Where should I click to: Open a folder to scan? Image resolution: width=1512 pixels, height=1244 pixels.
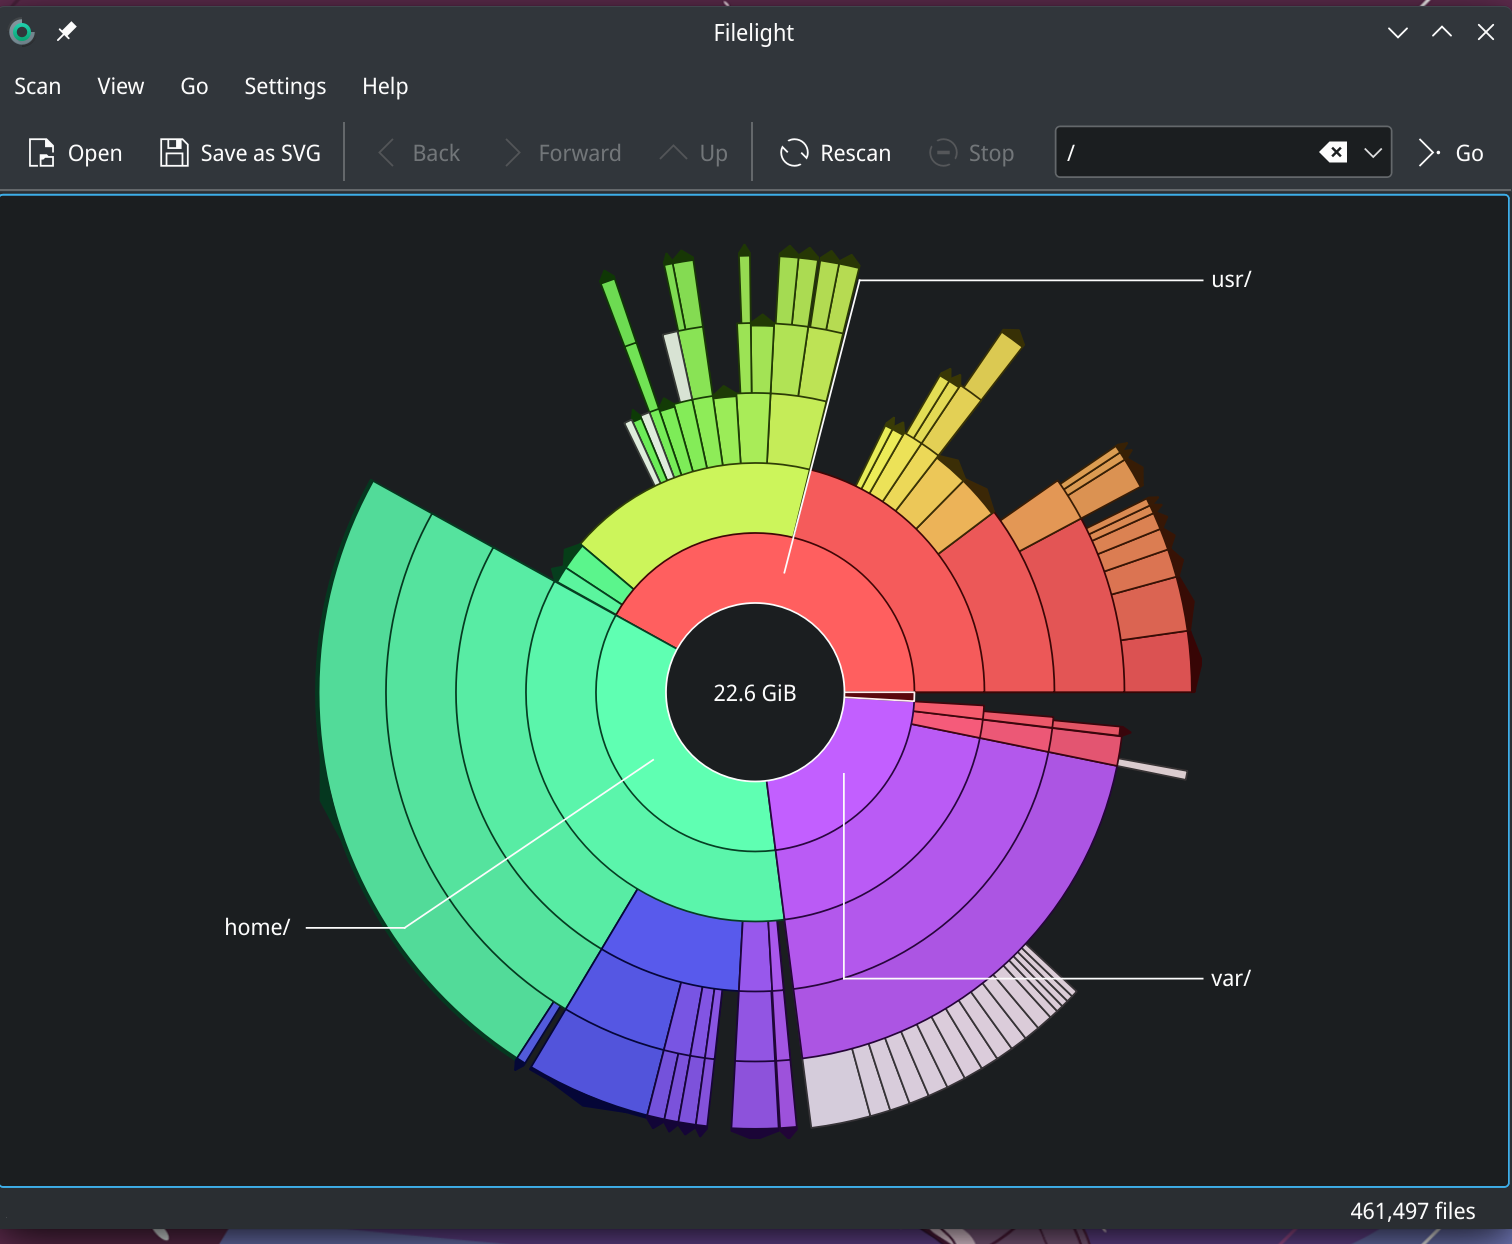coord(74,152)
